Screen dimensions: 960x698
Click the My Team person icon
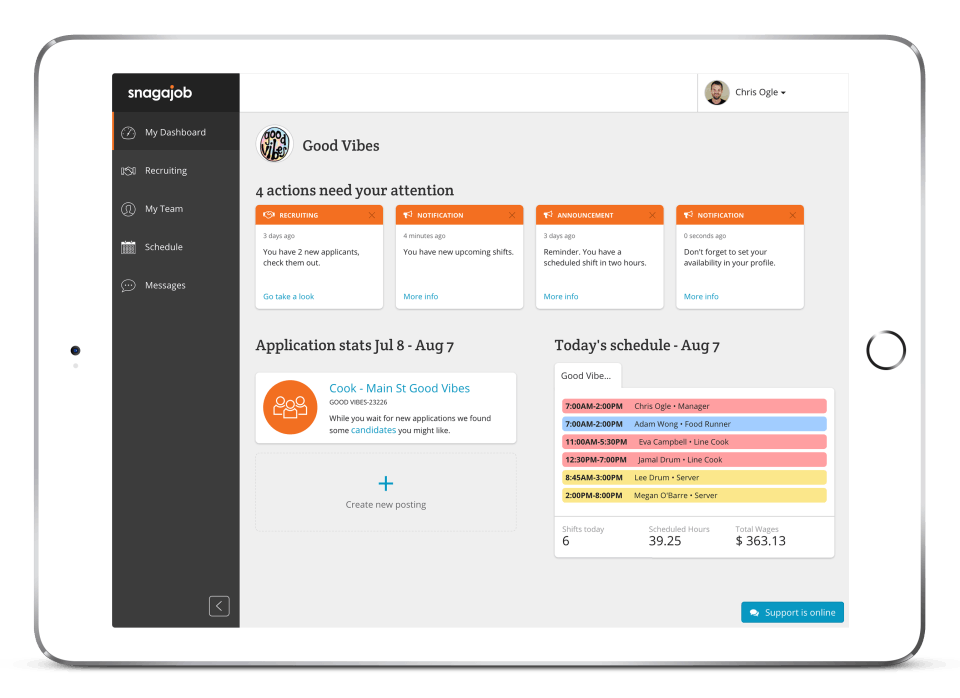[x=129, y=209]
